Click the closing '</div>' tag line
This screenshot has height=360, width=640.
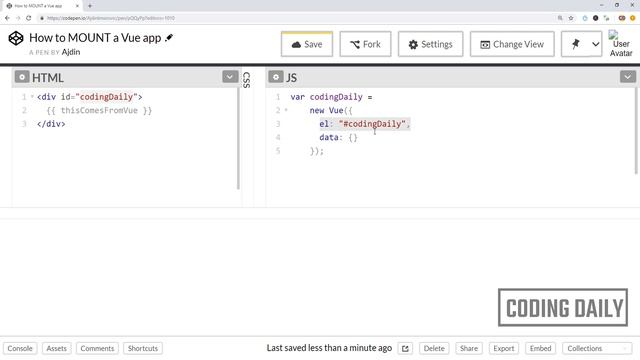point(51,124)
